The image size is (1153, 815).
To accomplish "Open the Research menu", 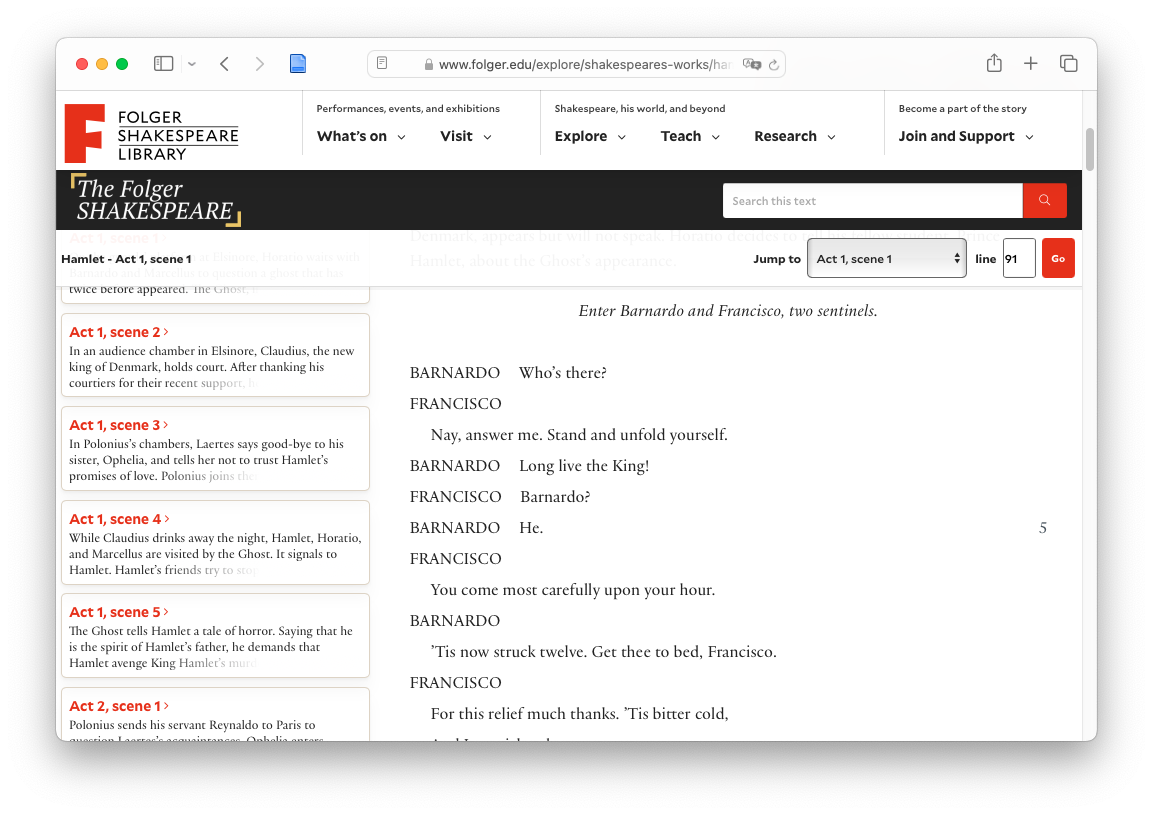I will [795, 136].
